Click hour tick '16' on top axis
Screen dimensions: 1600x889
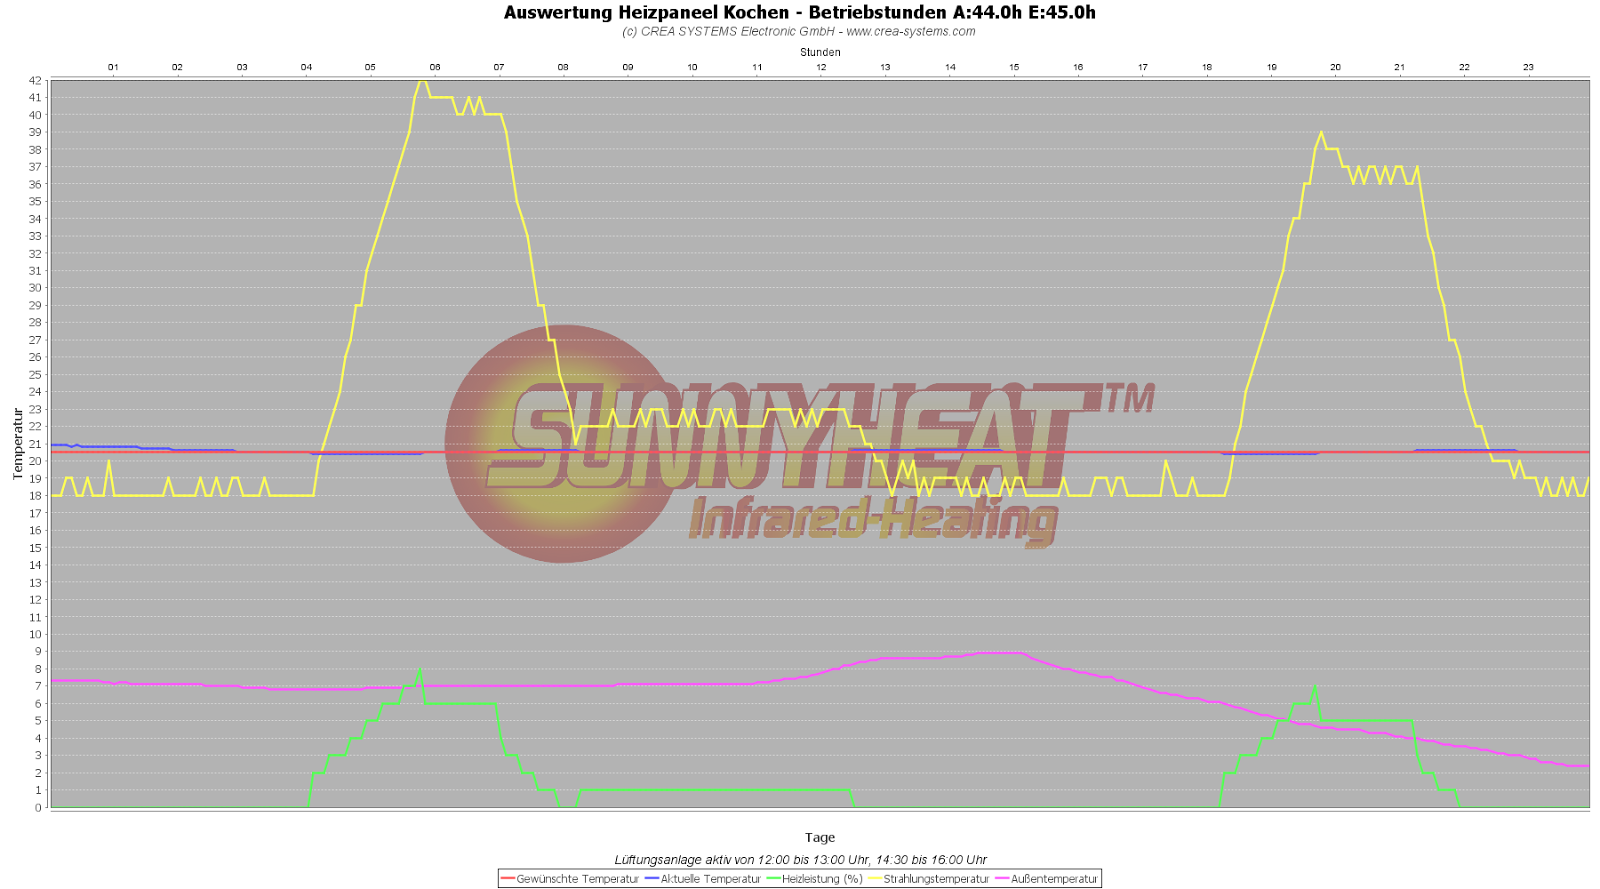click(x=1078, y=67)
